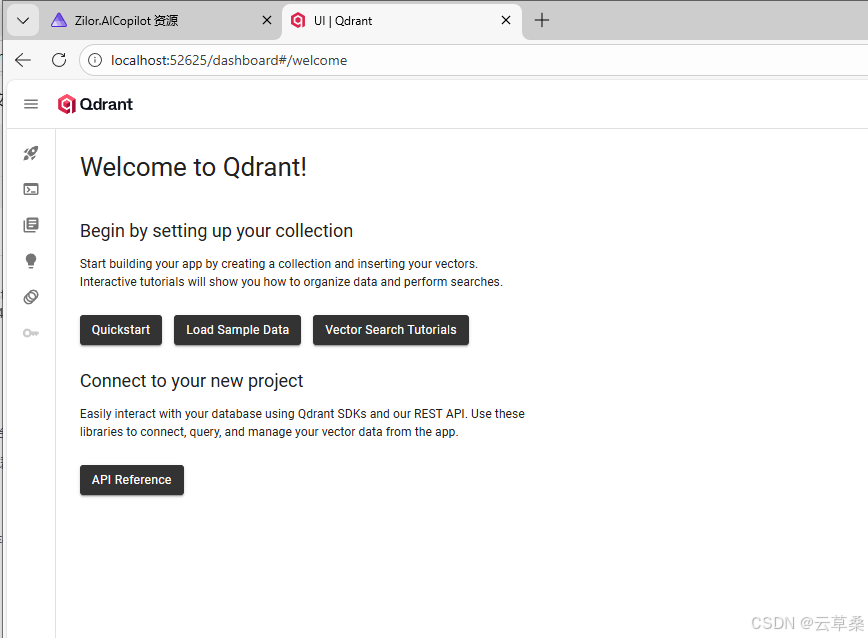
Task: Close the UI | Qdrant tab
Action: click(506, 20)
